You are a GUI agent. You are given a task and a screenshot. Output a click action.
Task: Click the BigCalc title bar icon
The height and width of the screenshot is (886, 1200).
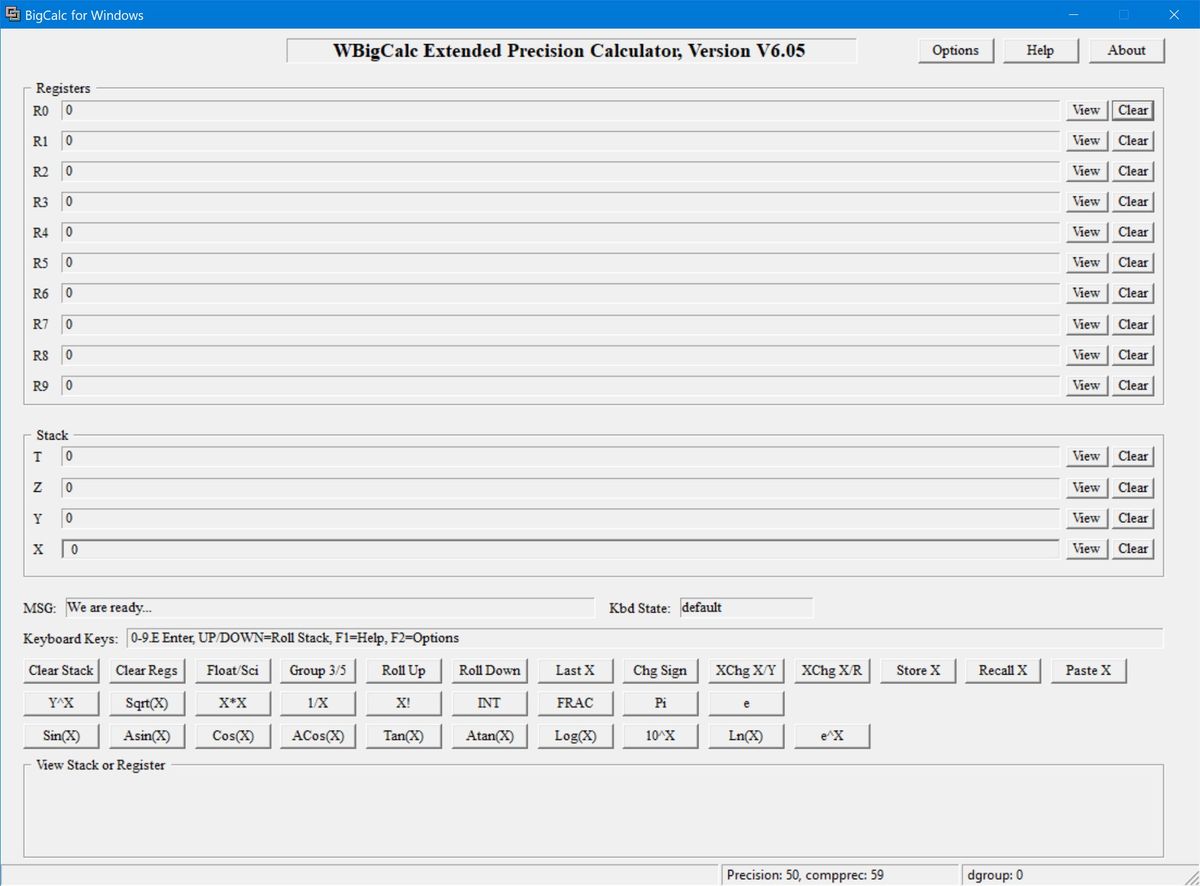coord(14,14)
